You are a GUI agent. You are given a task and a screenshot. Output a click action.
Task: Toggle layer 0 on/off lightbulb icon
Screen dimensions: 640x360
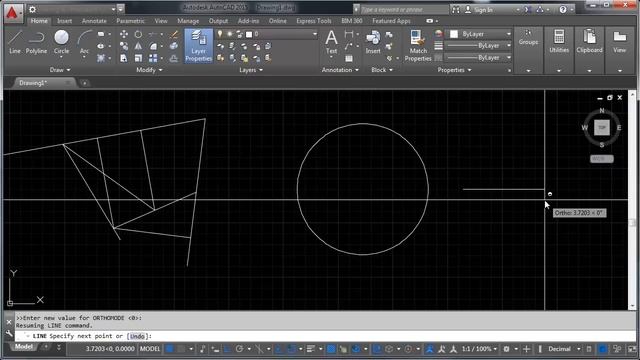coord(220,34)
